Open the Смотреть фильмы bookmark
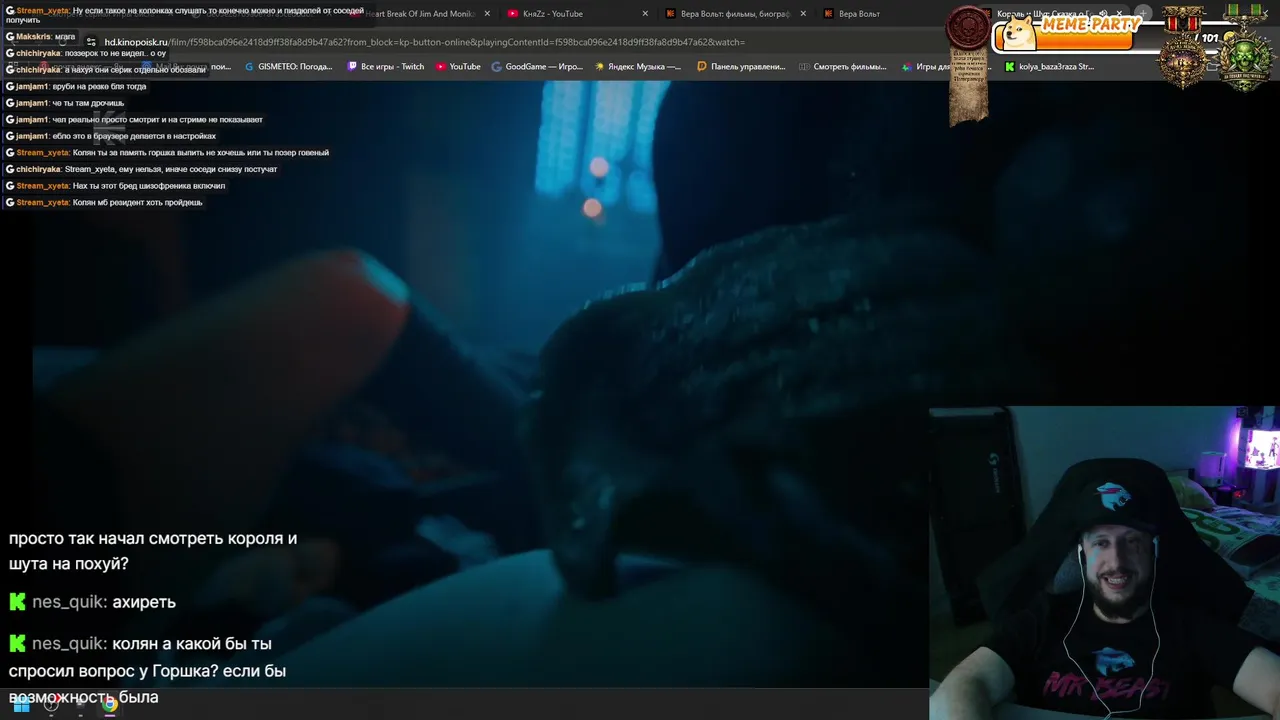 coord(842,67)
